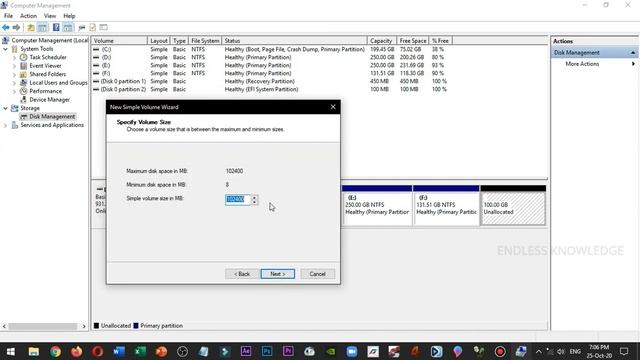Click the Device Manager icon

tap(23, 100)
